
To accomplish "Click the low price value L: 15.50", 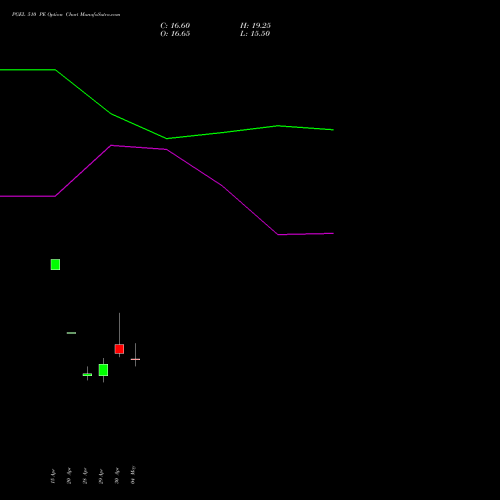I will (255, 34).
